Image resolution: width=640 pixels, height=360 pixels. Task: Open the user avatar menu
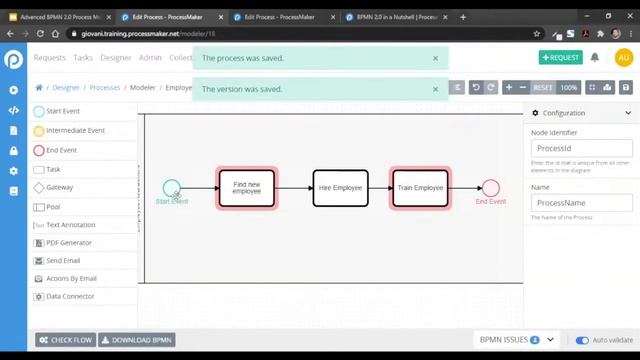(x=624, y=58)
